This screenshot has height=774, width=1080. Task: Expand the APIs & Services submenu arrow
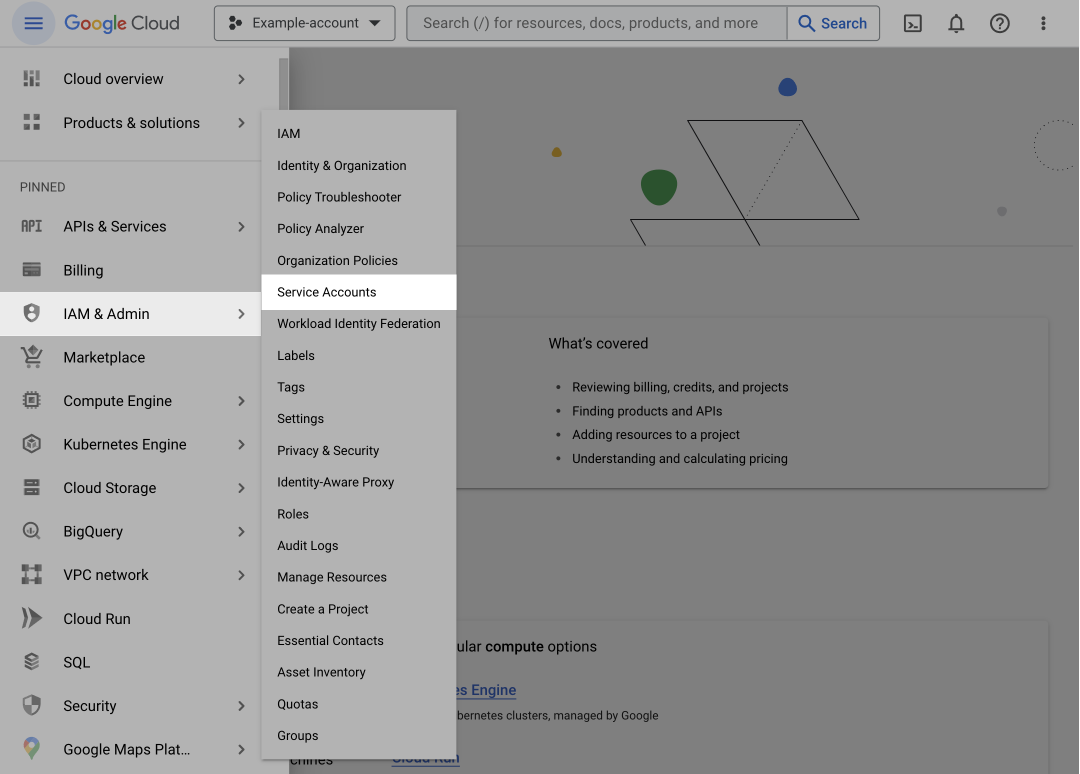tap(241, 227)
